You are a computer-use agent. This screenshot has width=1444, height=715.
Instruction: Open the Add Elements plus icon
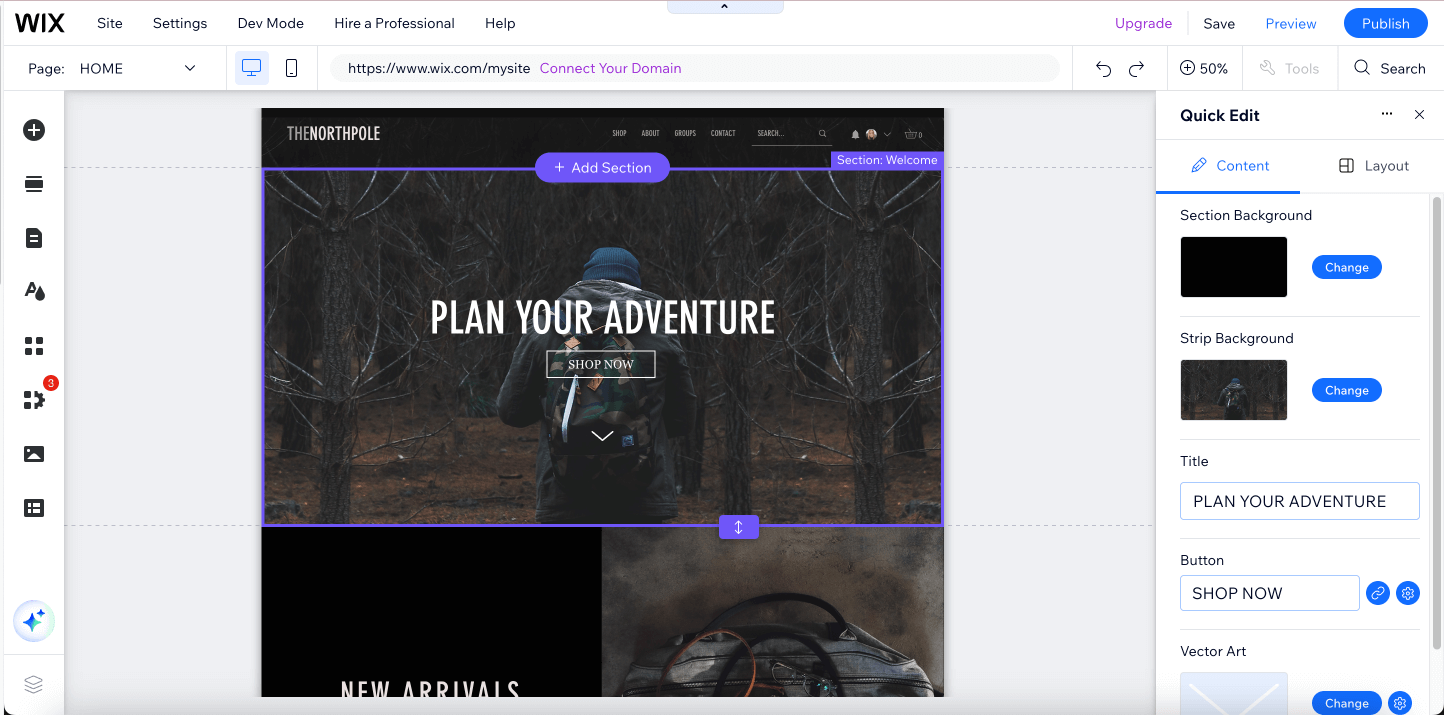(34, 130)
